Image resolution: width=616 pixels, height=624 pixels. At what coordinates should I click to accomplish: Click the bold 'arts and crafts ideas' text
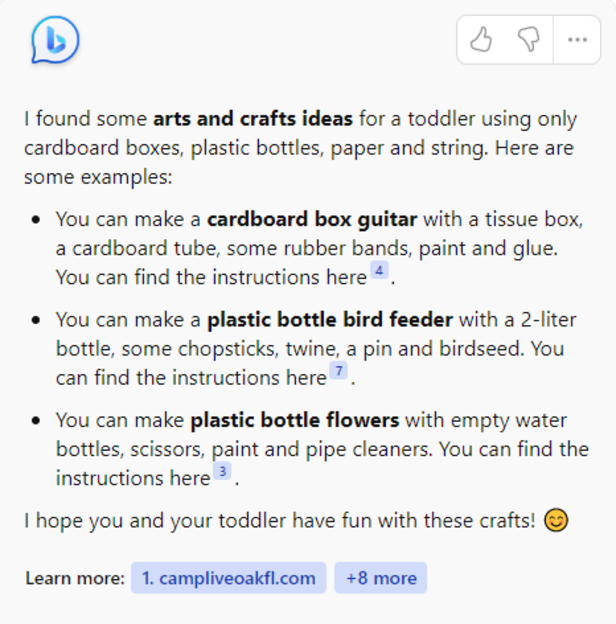(252, 120)
